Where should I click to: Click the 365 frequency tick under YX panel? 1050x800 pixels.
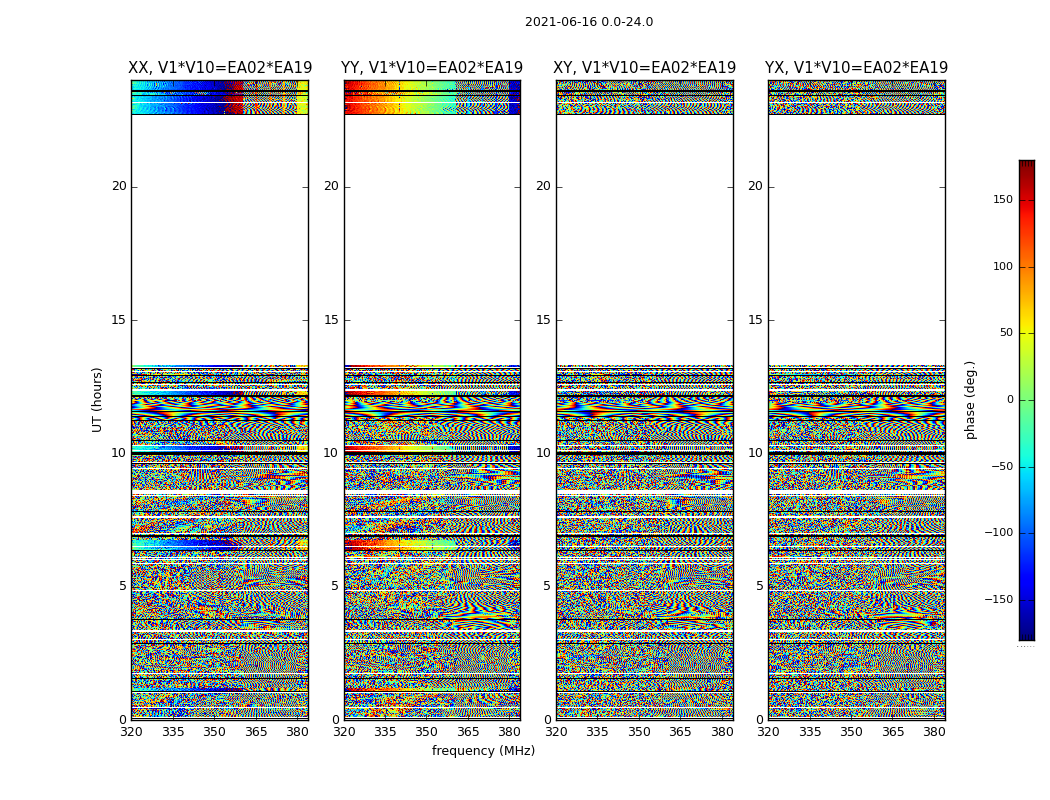[893, 732]
